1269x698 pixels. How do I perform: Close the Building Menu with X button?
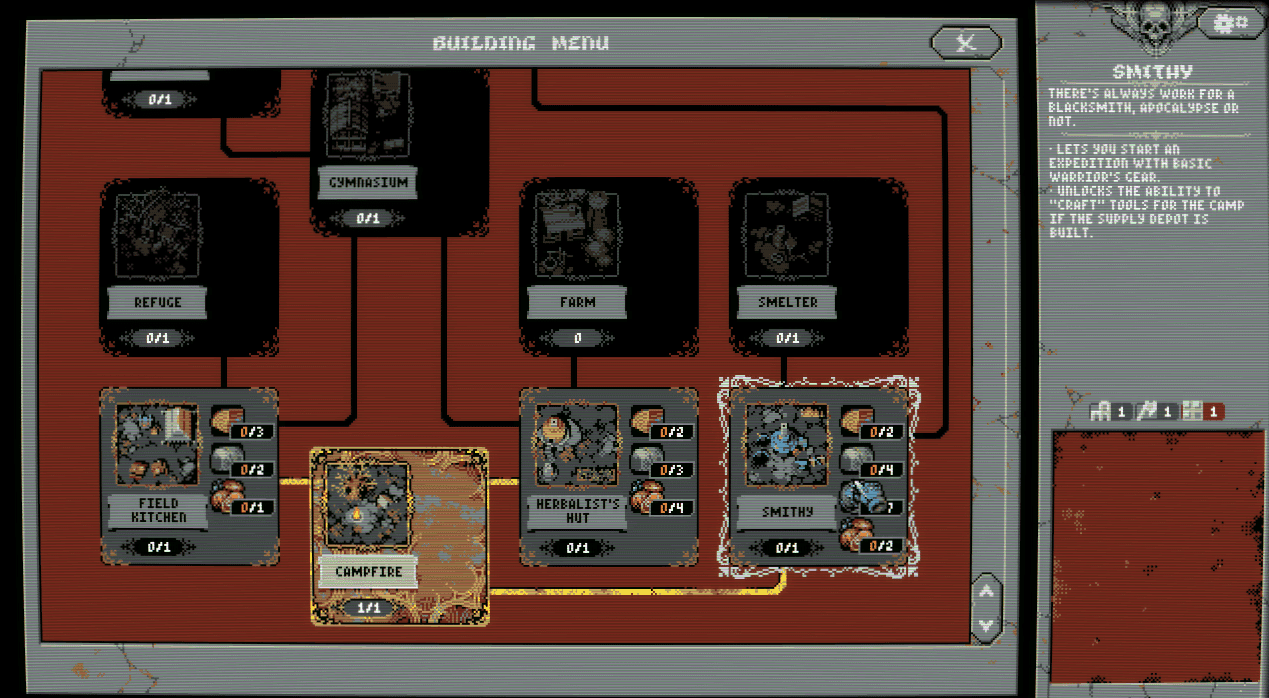[x=966, y=42]
